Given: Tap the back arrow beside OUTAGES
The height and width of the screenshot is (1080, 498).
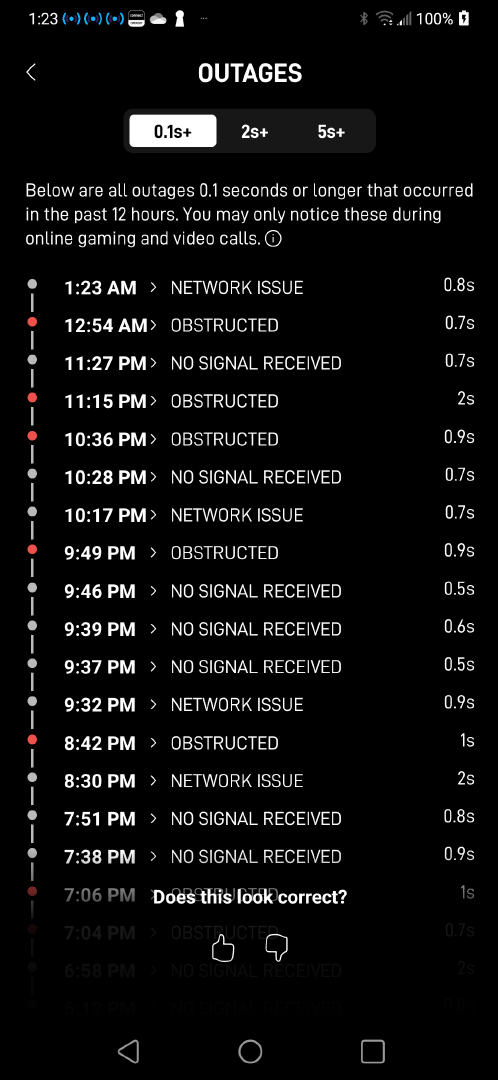Looking at the screenshot, I should pyautogui.click(x=31, y=72).
